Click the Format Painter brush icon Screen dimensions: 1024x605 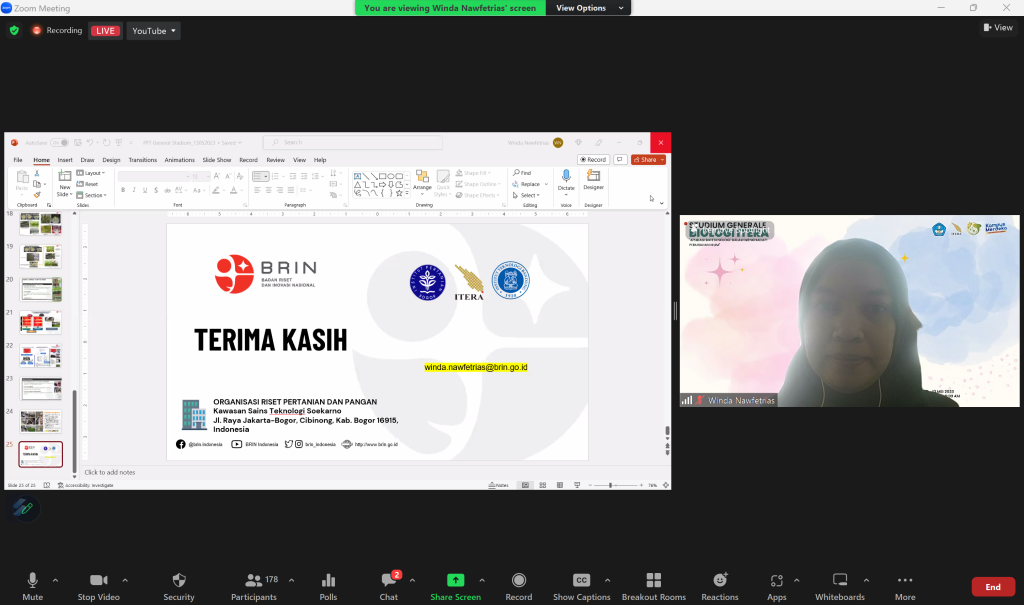pos(37,195)
